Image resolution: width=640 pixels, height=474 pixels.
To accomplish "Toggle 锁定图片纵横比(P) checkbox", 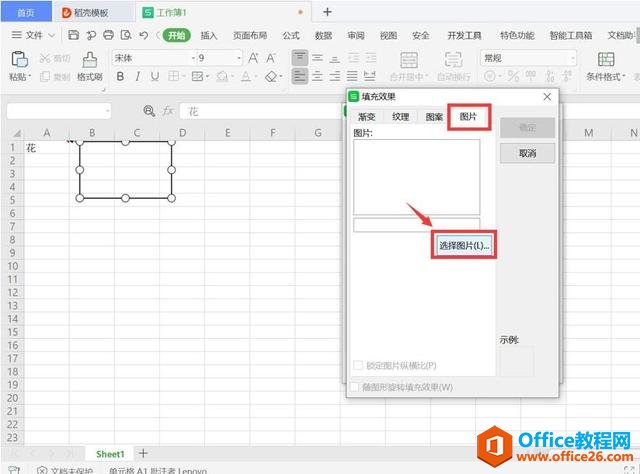I will [x=358, y=365].
